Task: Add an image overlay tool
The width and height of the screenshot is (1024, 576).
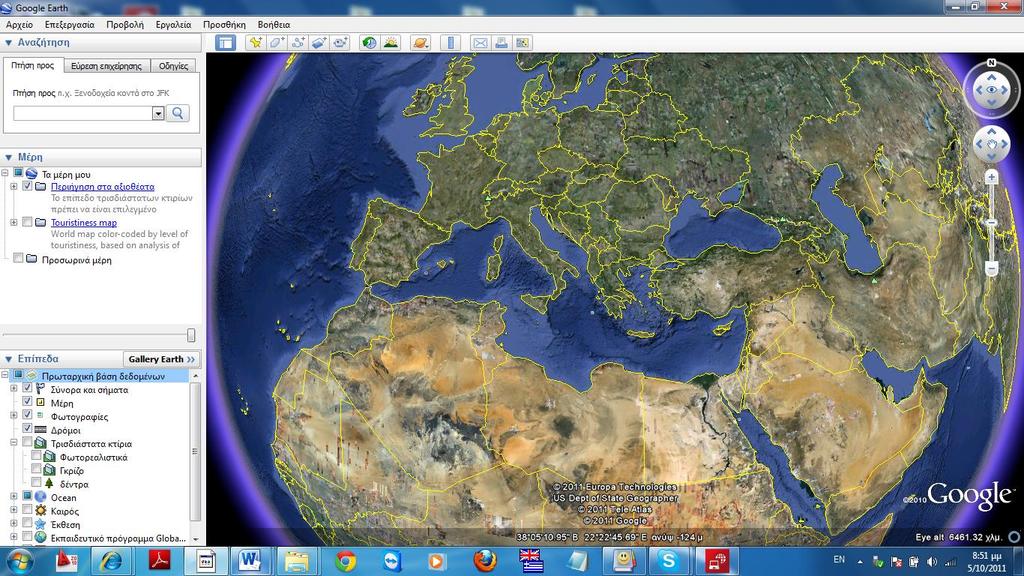Action: coord(319,43)
